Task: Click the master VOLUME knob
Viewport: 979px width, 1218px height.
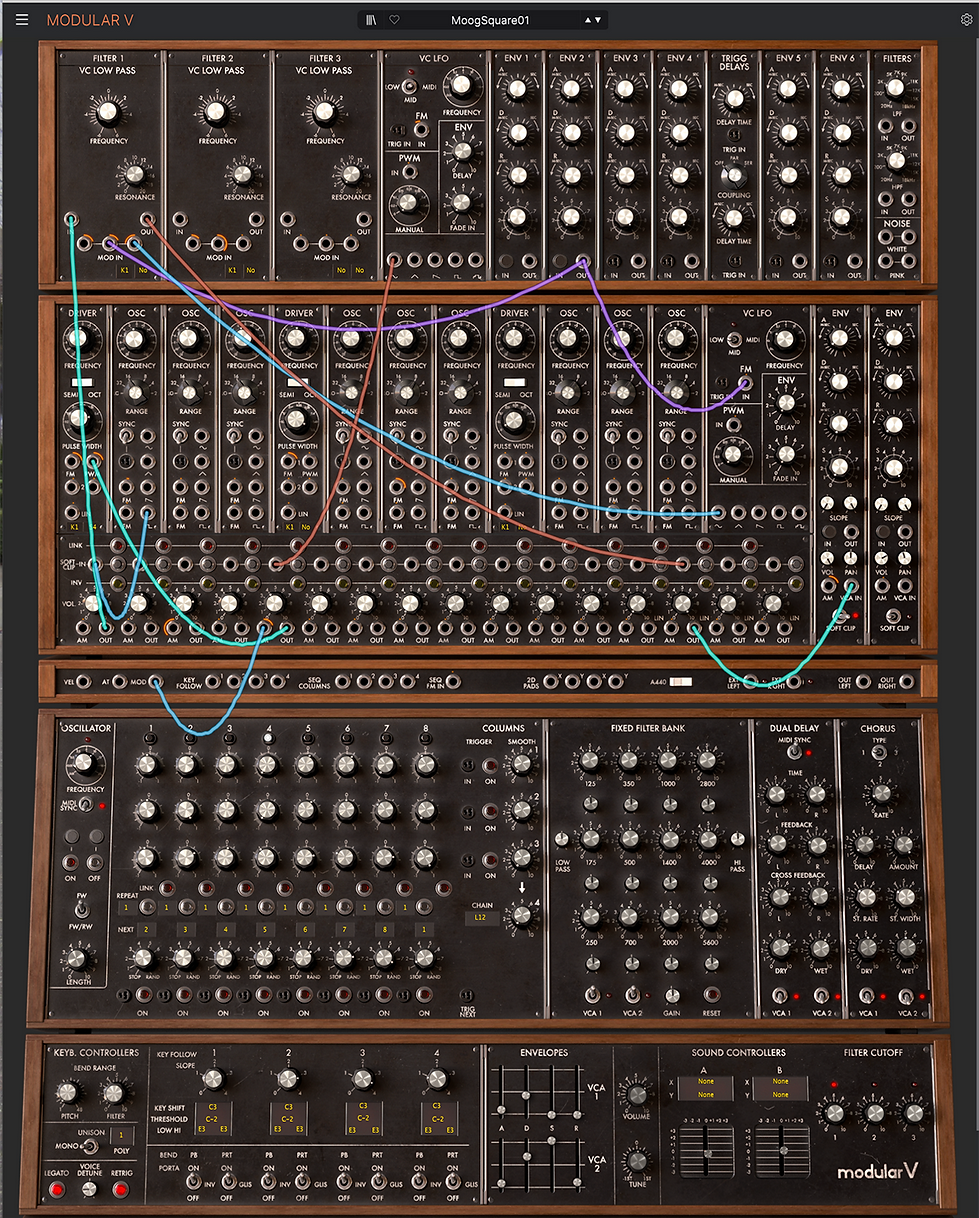Action: (x=636, y=1094)
